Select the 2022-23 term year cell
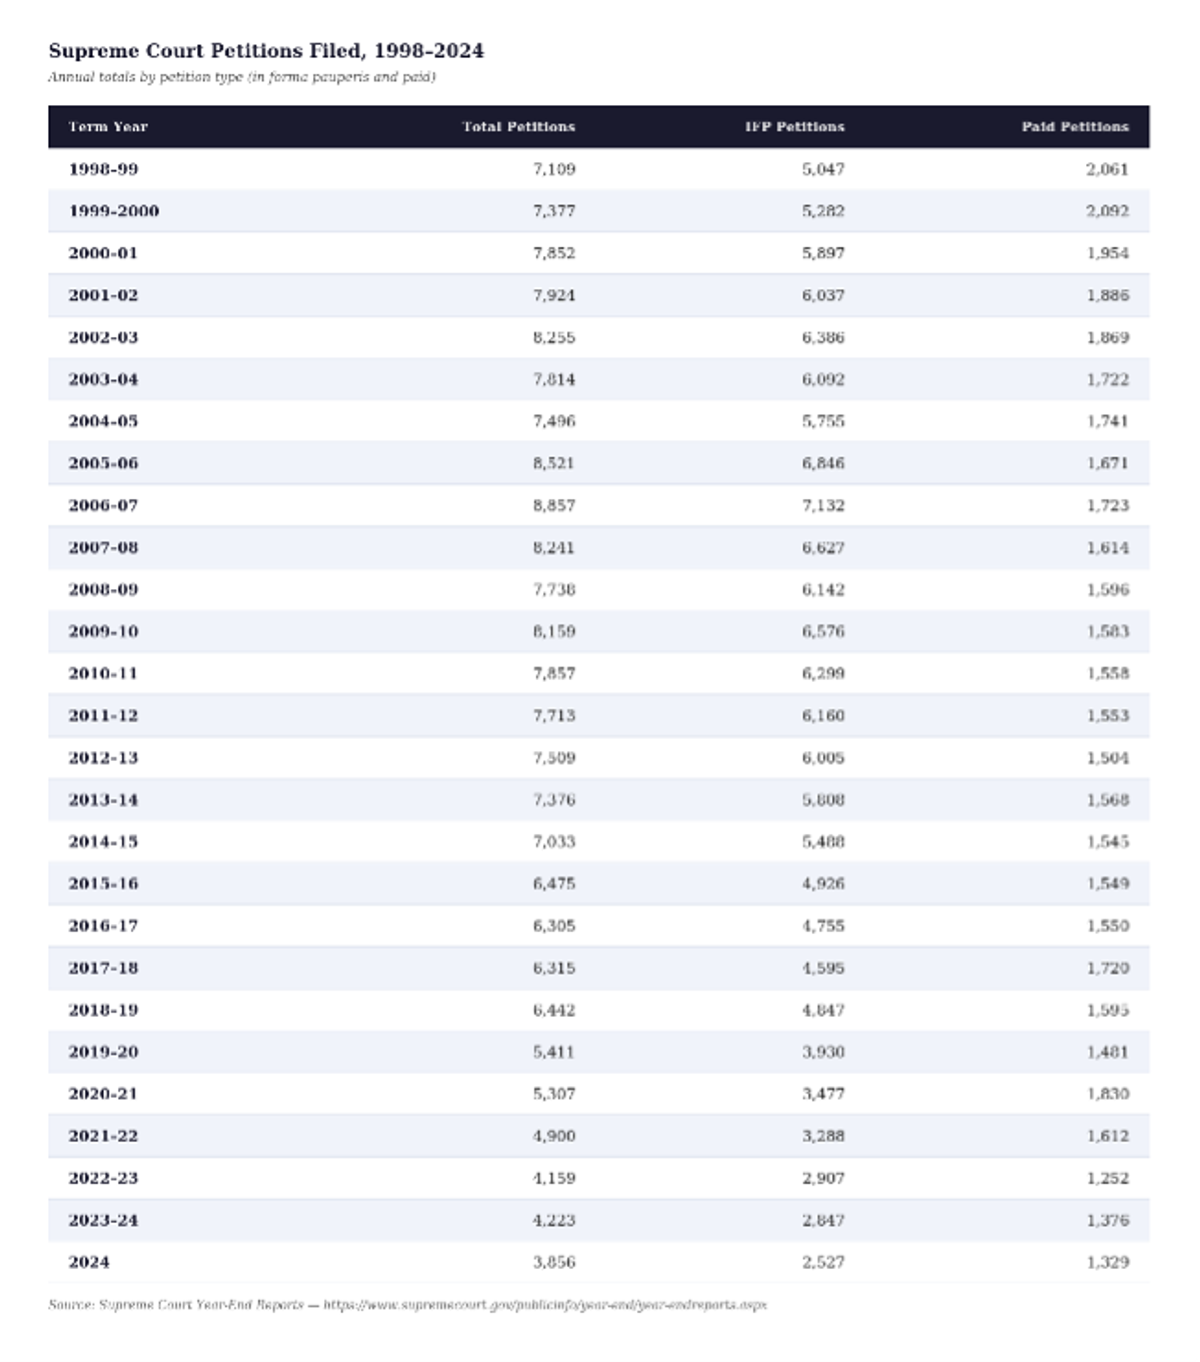Image resolution: width=1200 pixels, height=1362 pixels. [x=103, y=1178]
